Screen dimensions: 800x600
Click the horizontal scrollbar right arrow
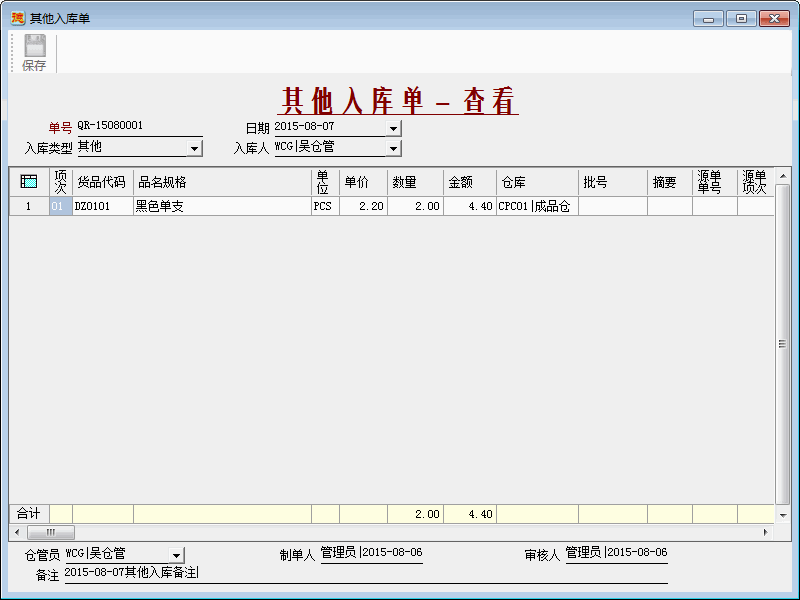point(765,532)
